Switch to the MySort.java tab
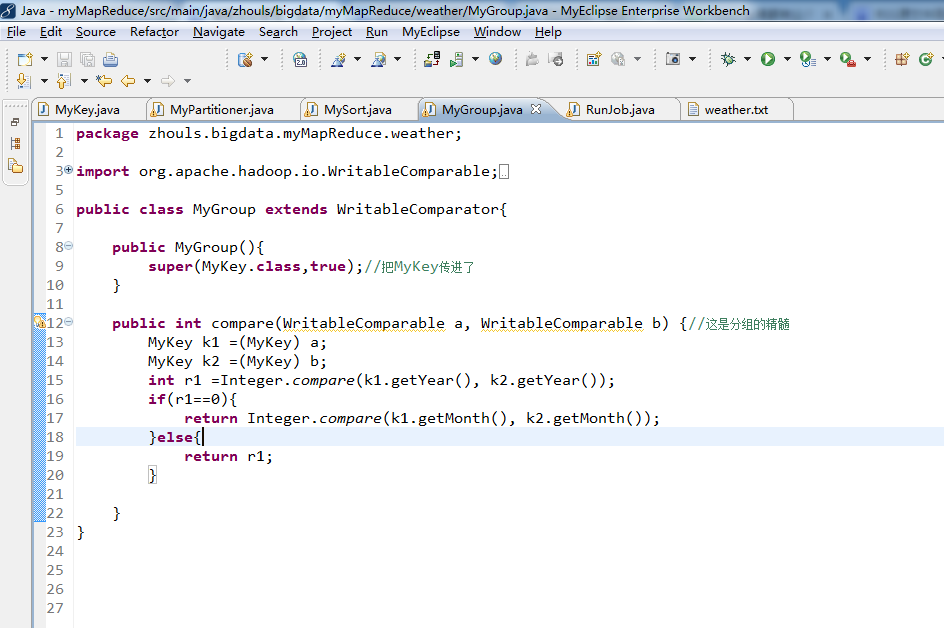944x628 pixels. coord(358,110)
